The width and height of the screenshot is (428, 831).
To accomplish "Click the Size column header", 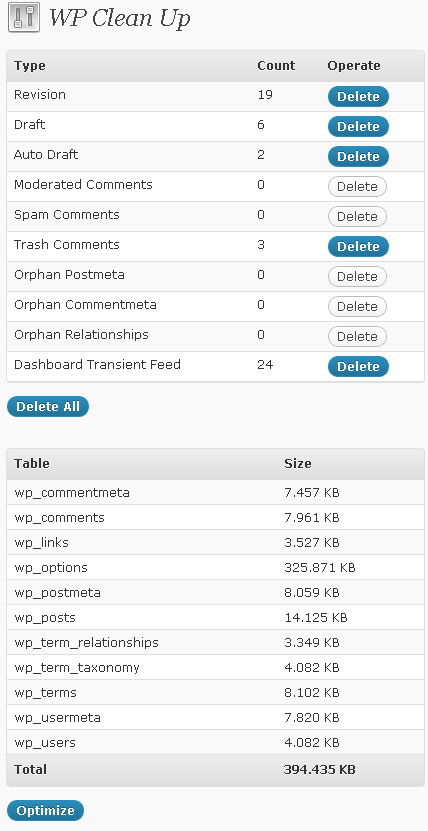I will [x=298, y=463].
